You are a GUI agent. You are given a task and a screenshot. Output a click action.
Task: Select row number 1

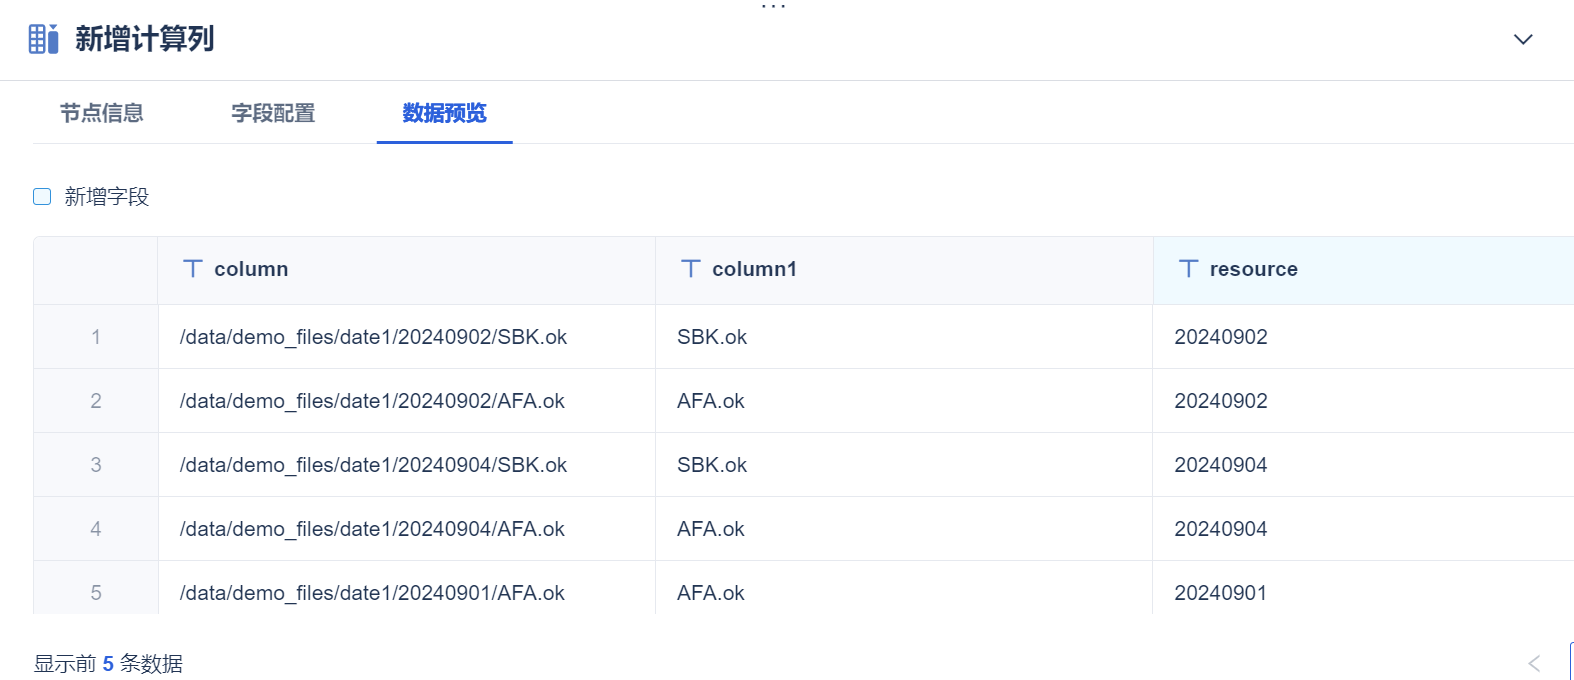tap(96, 337)
